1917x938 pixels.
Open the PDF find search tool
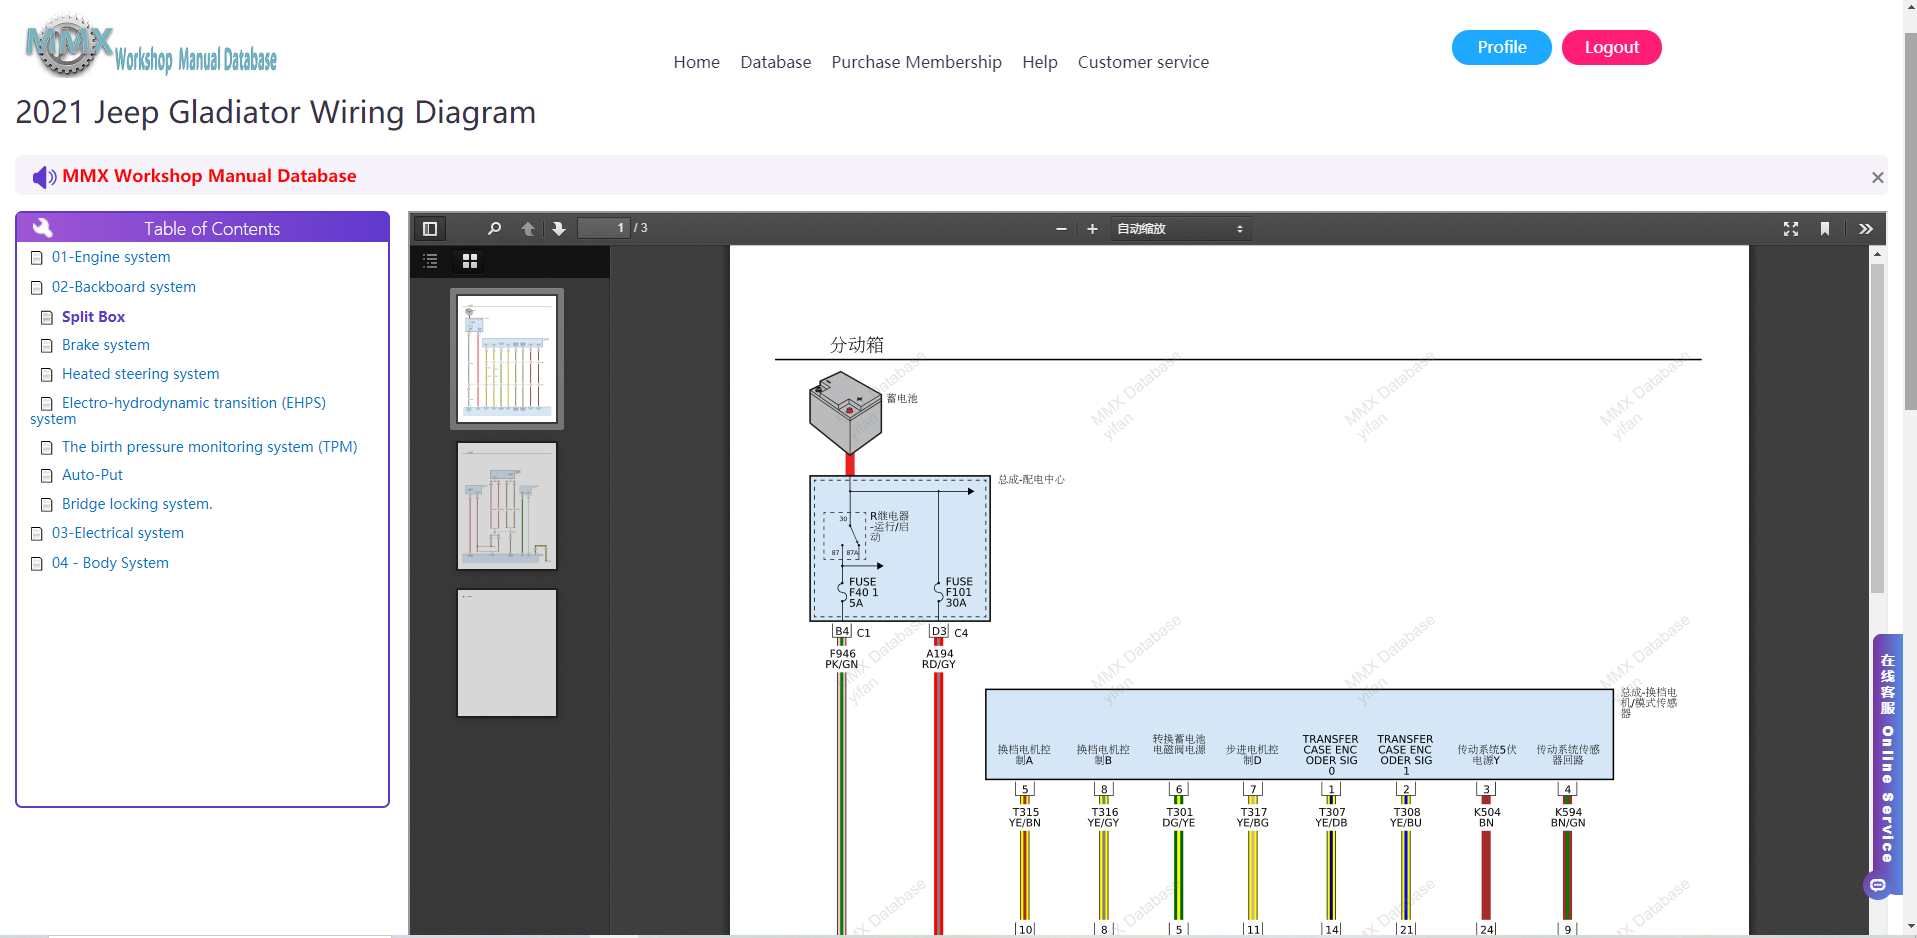[494, 229]
